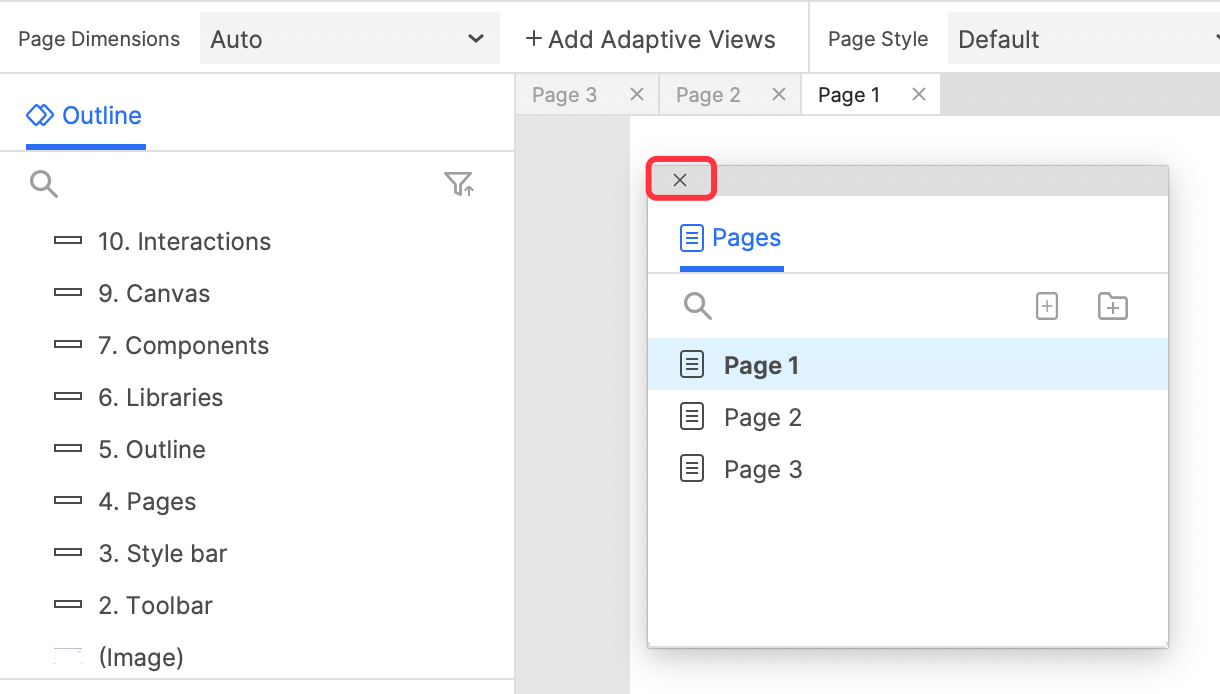Open the Outline sort and filter icon
The height and width of the screenshot is (694, 1220).
click(x=459, y=184)
